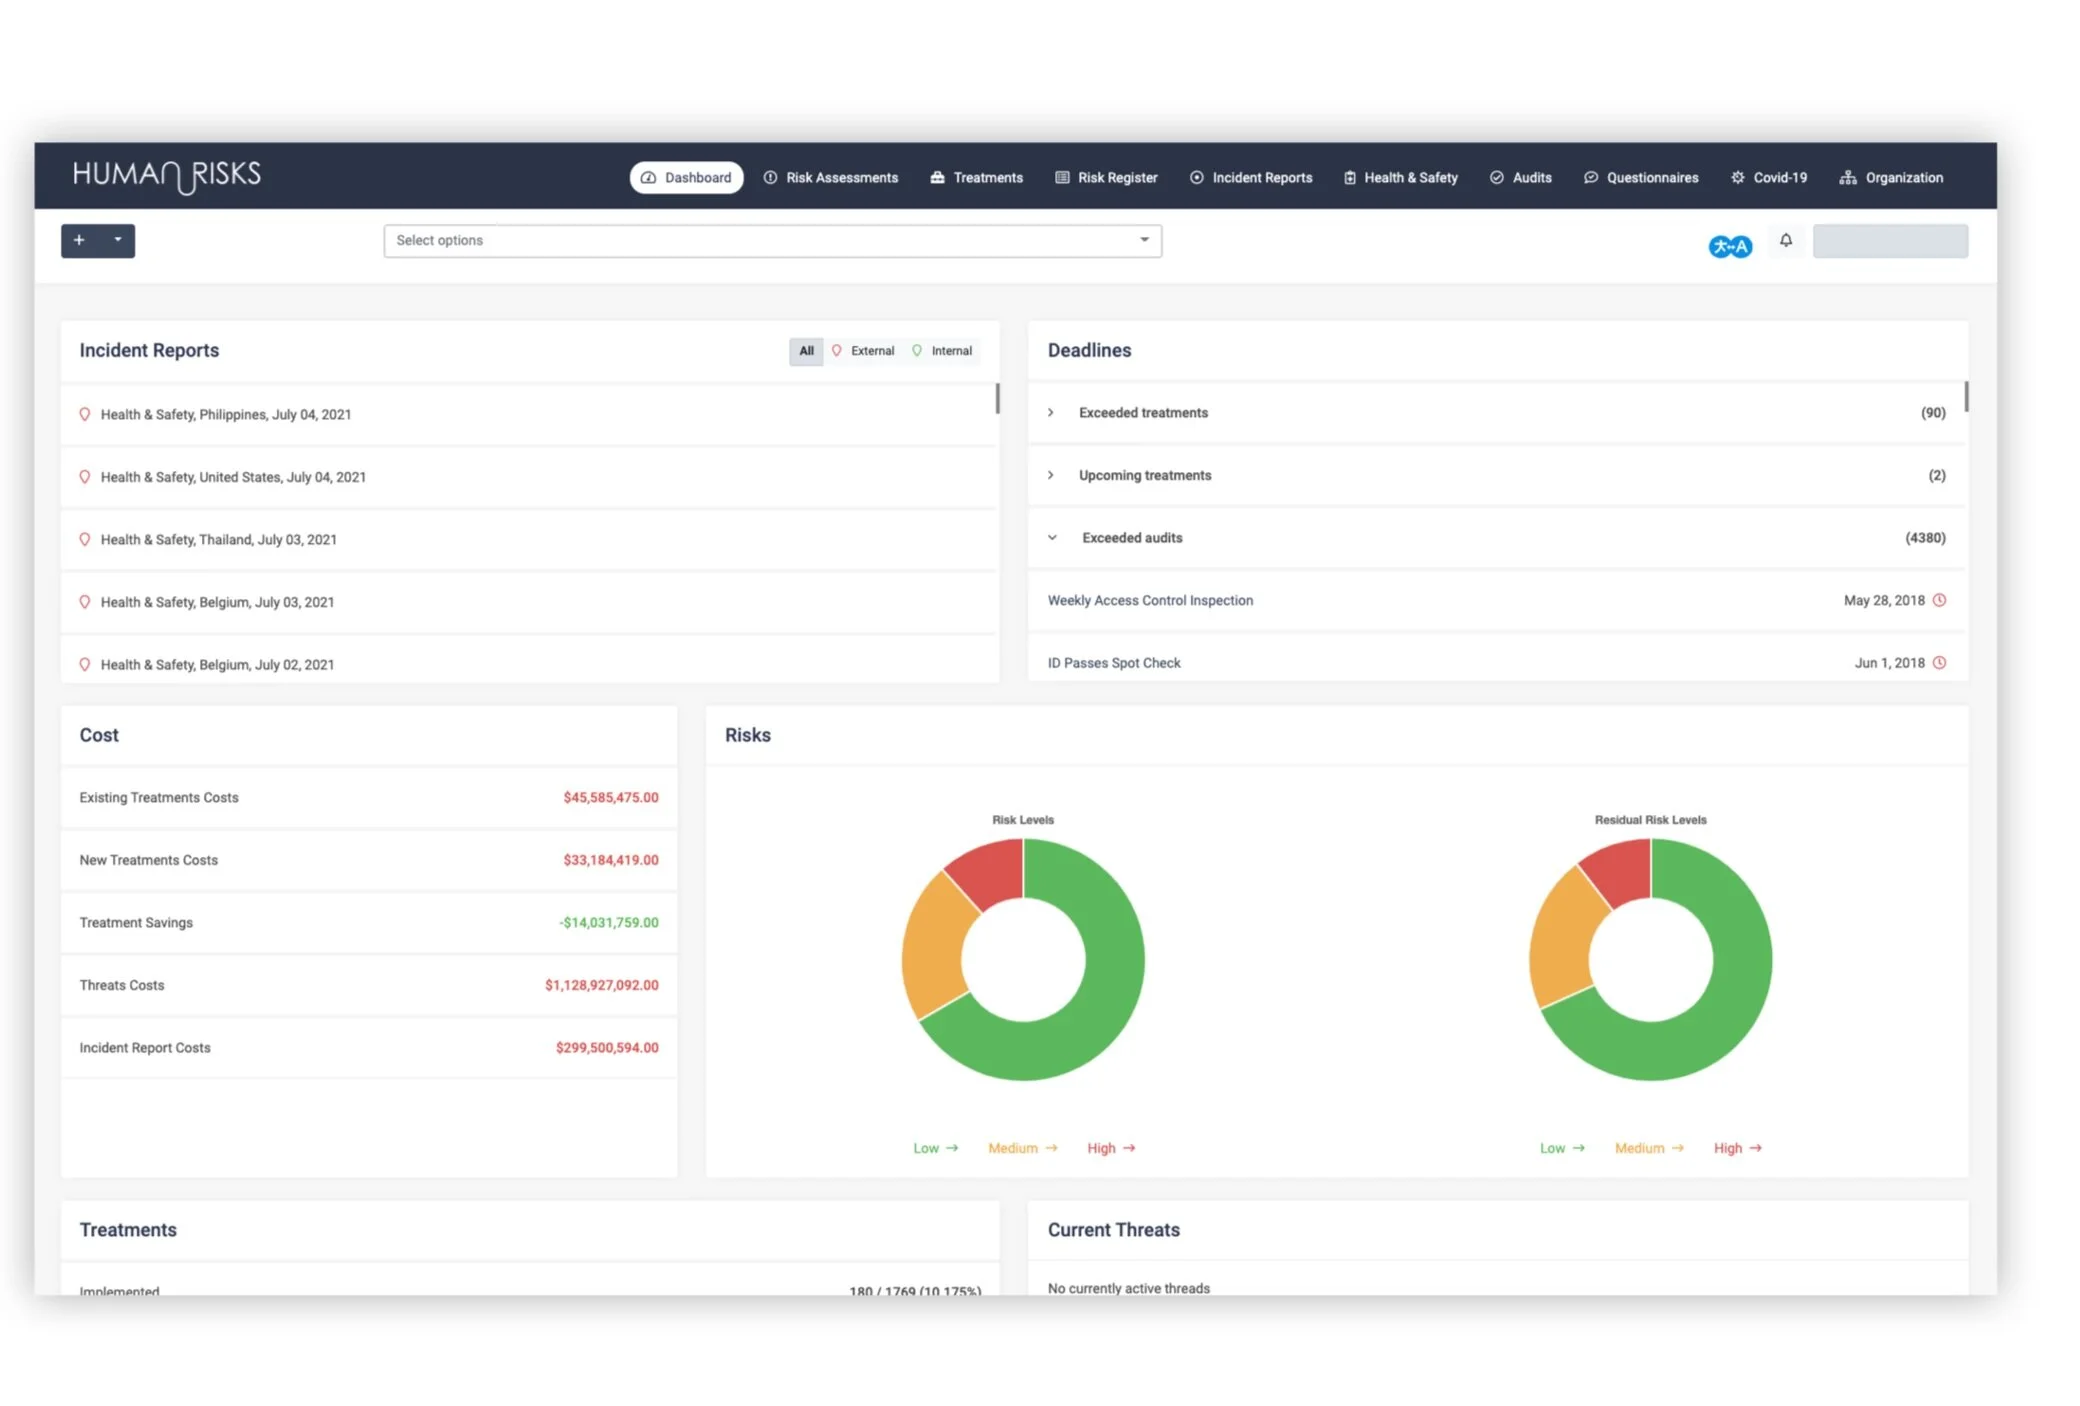Click the Incident Reports list scrollbar
Image resolution: width=2080 pixels, height=1406 pixels.
[x=997, y=398]
